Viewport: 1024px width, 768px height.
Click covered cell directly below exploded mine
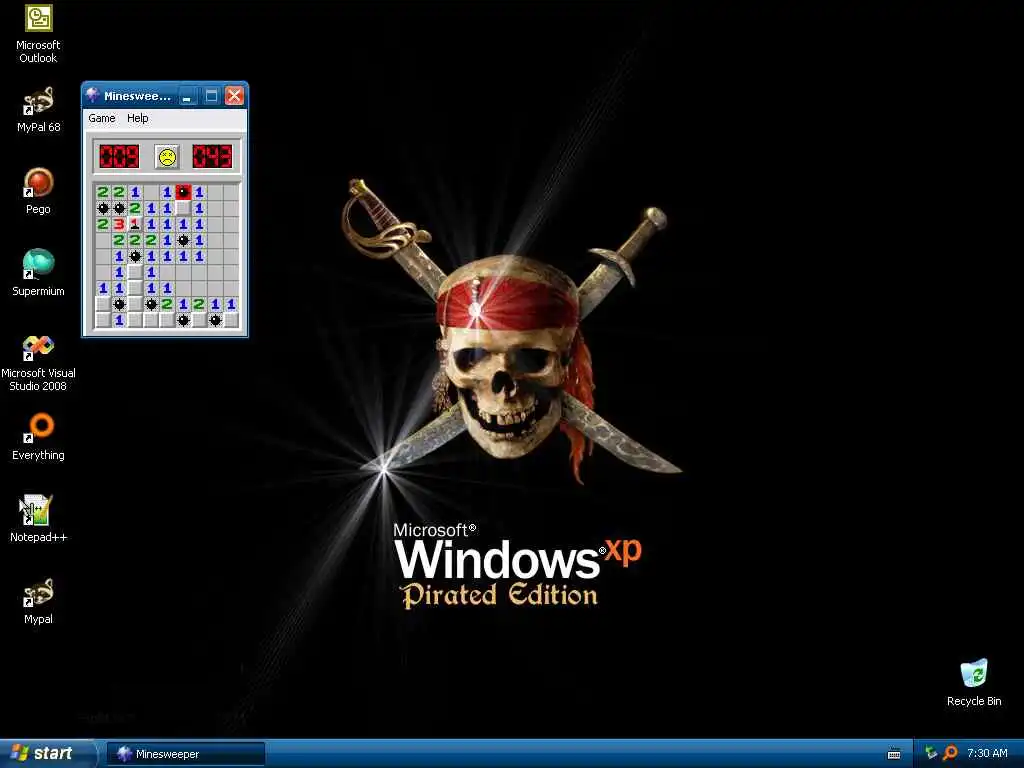tap(184, 208)
